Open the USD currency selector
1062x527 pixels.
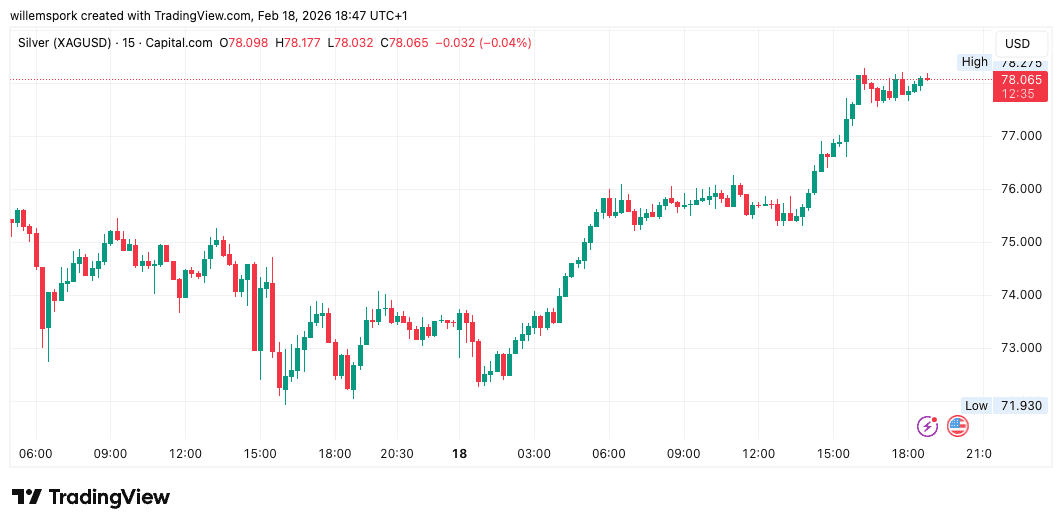tap(1017, 43)
